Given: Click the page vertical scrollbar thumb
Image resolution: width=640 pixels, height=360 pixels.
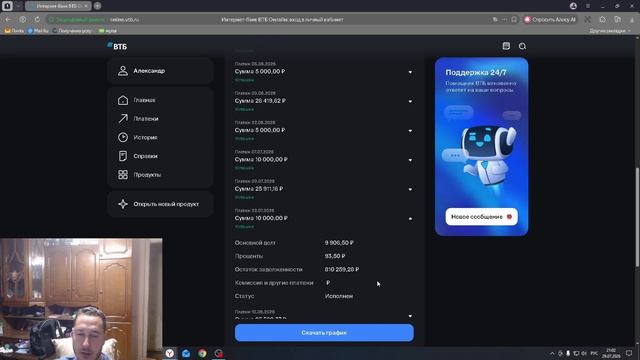Looking at the screenshot, I should (637, 218).
